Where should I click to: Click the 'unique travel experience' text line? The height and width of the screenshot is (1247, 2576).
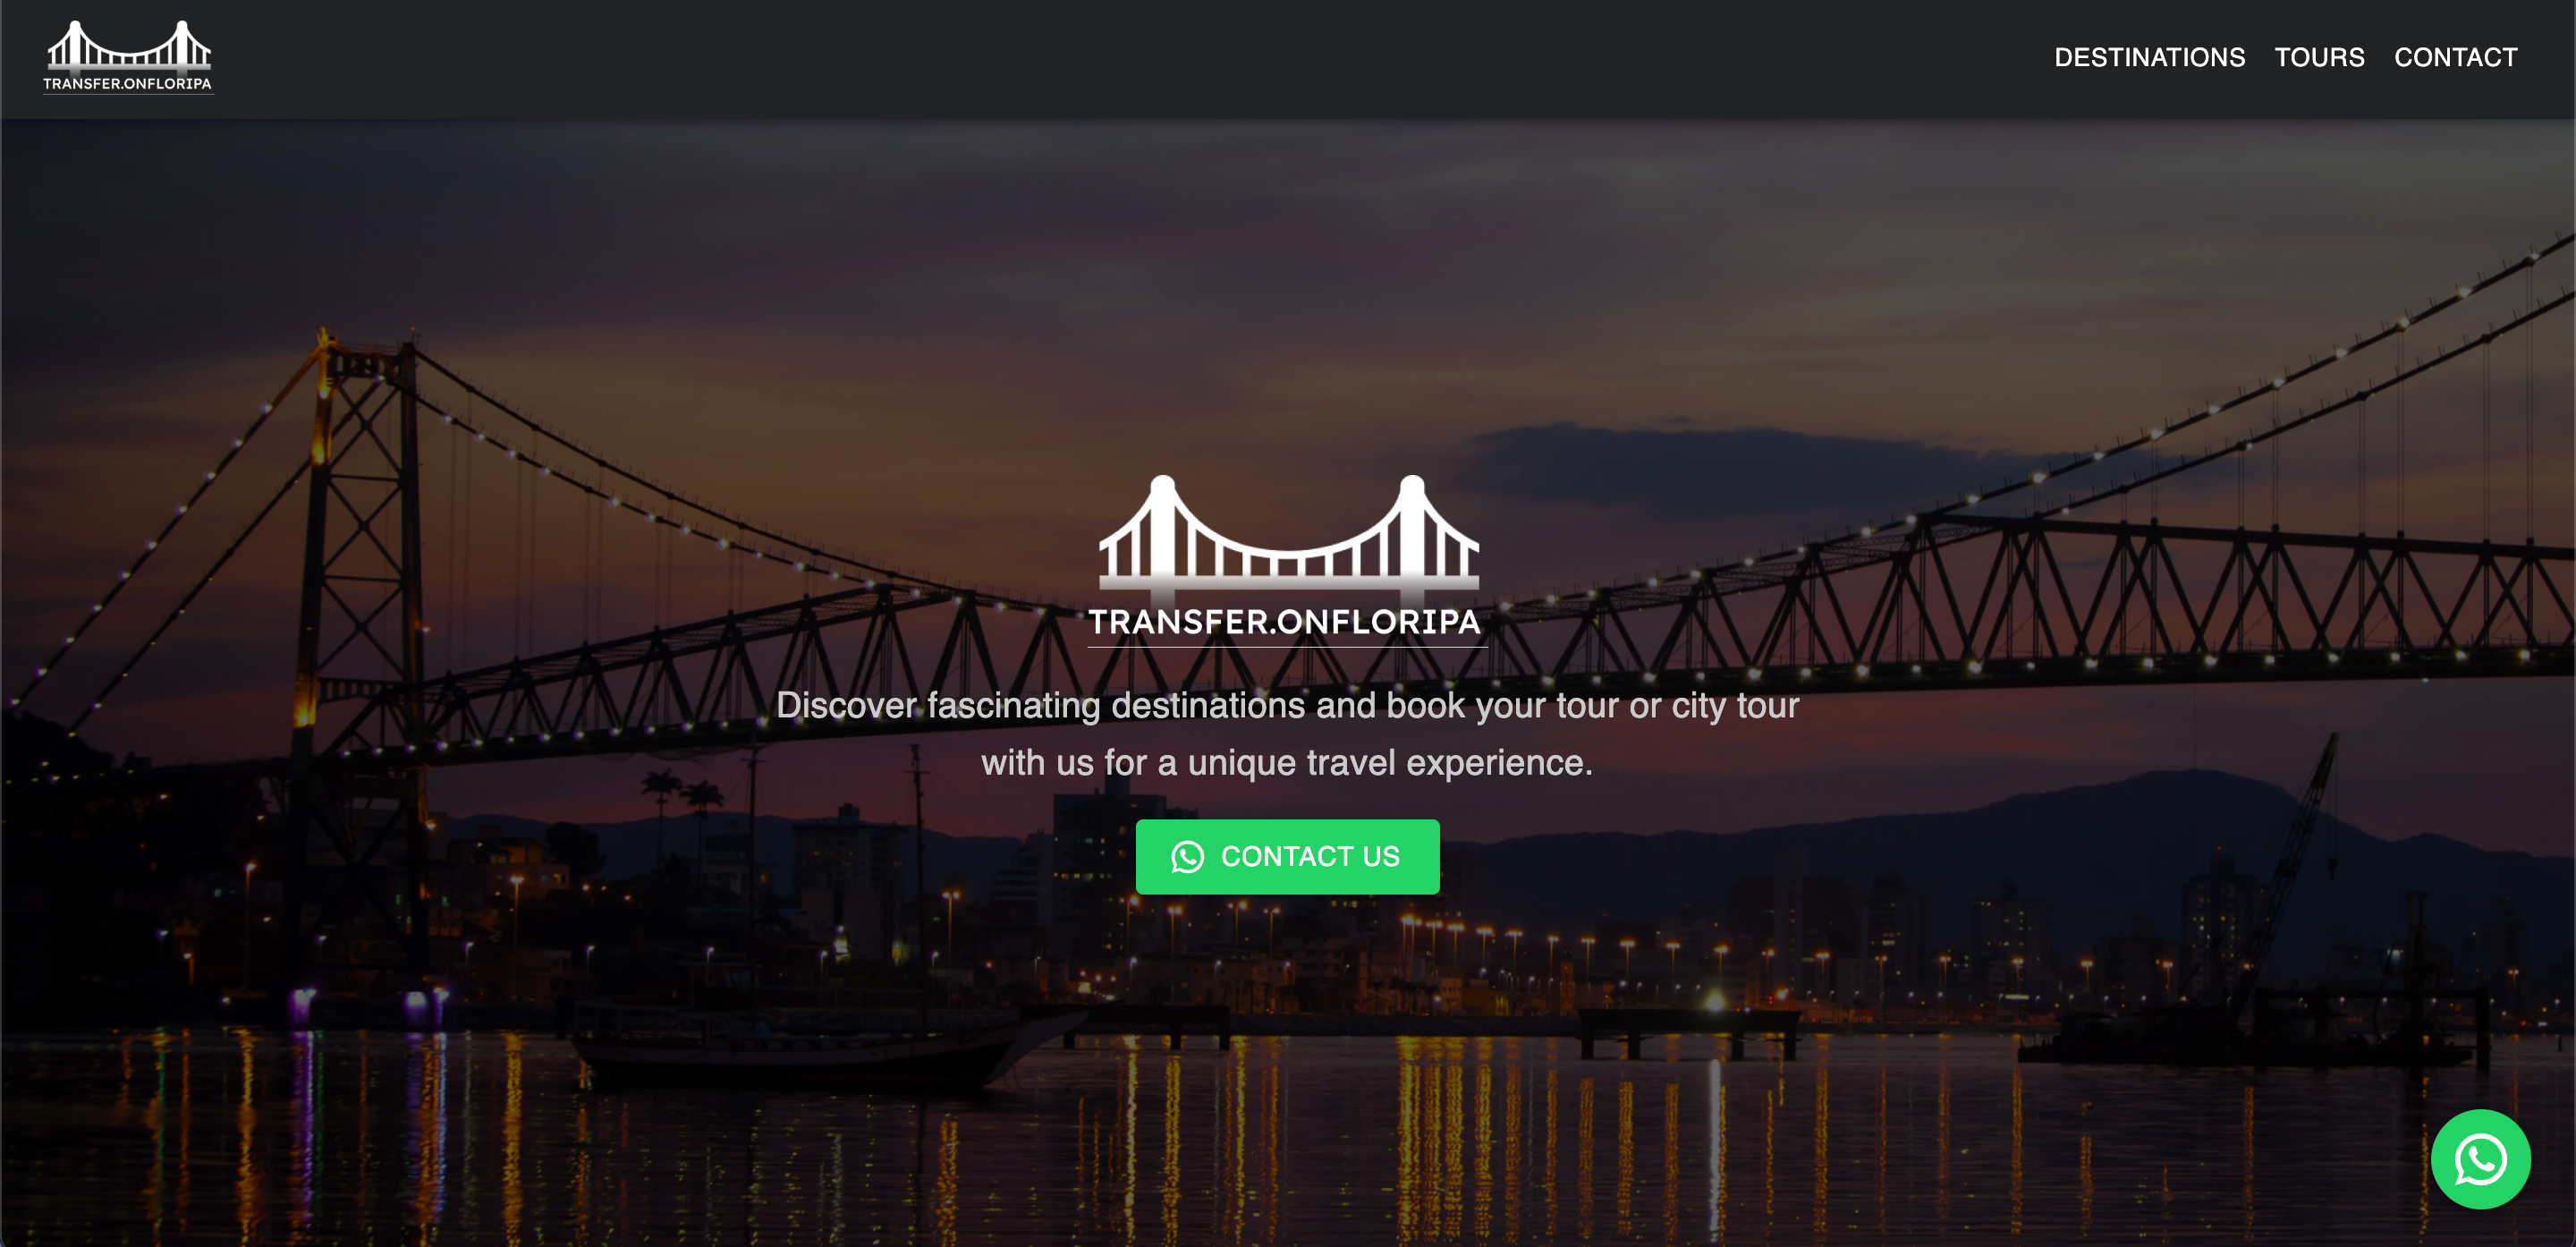point(1287,762)
